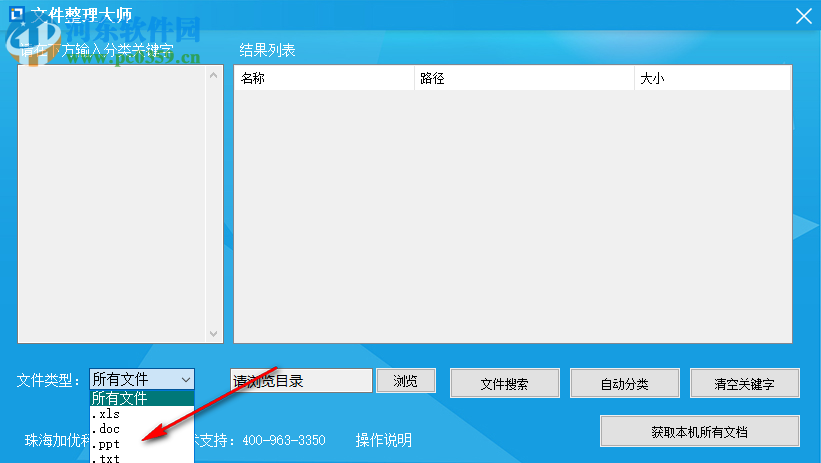The height and width of the screenshot is (463, 821).
Task: Close the 文件整理大师 window
Action: [804, 16]
